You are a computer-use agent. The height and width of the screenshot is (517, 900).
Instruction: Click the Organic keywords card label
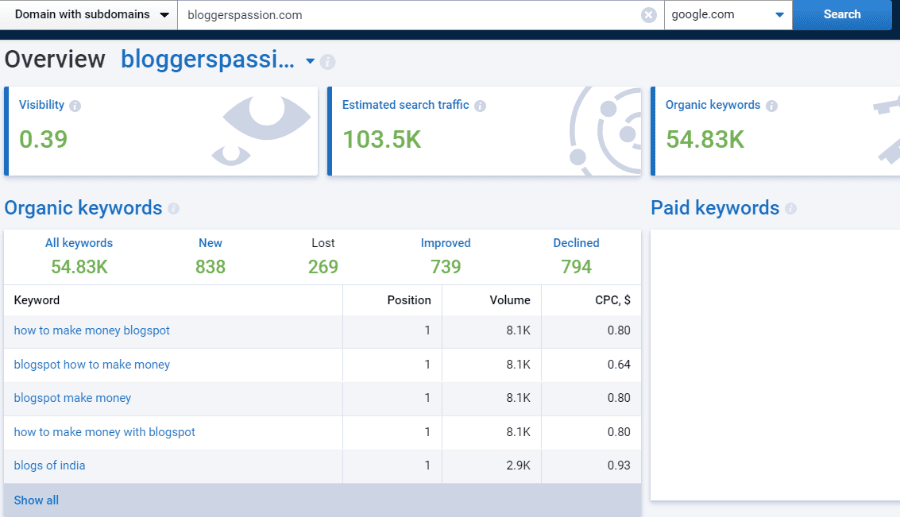pyautogui.click(x=712, y=105)
